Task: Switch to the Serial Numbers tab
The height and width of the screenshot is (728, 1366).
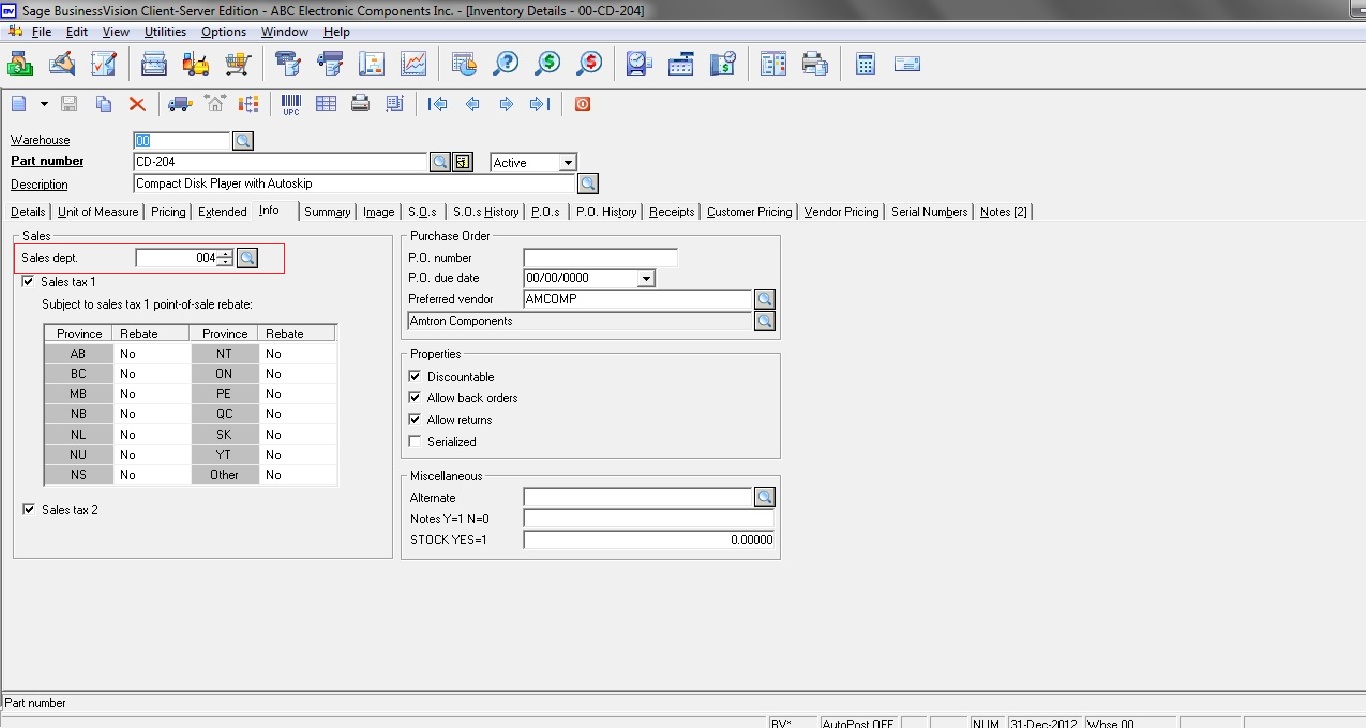Action: coord(929,212)
